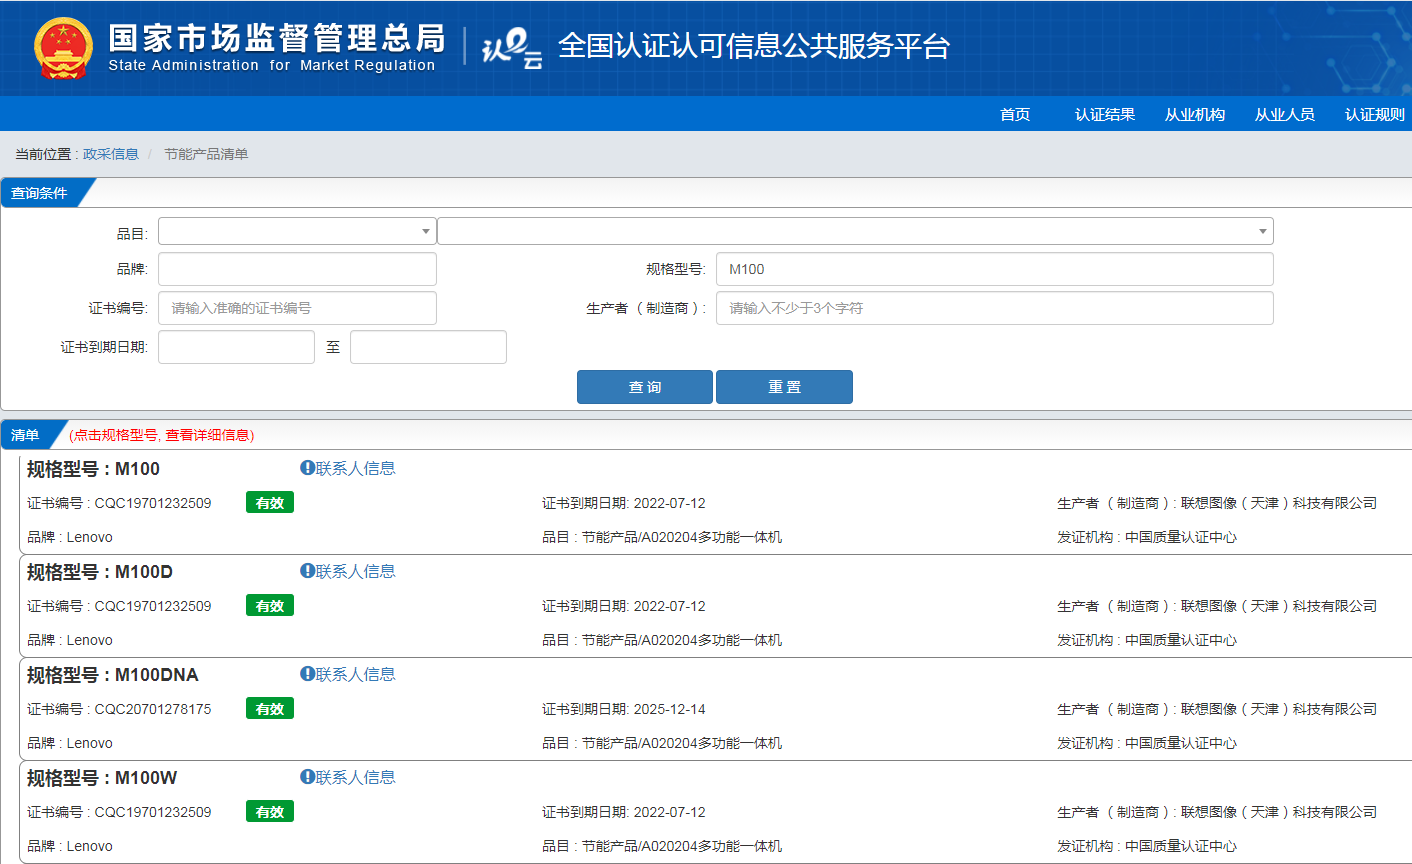Focus the 规格型号 field containing M100

tap(995, 269)
